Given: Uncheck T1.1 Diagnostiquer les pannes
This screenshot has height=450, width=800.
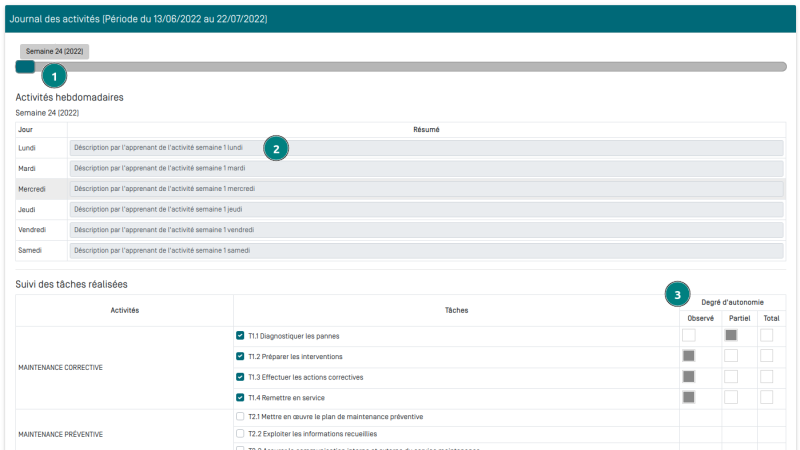Looking at the screenshot, I should [240, 336].
